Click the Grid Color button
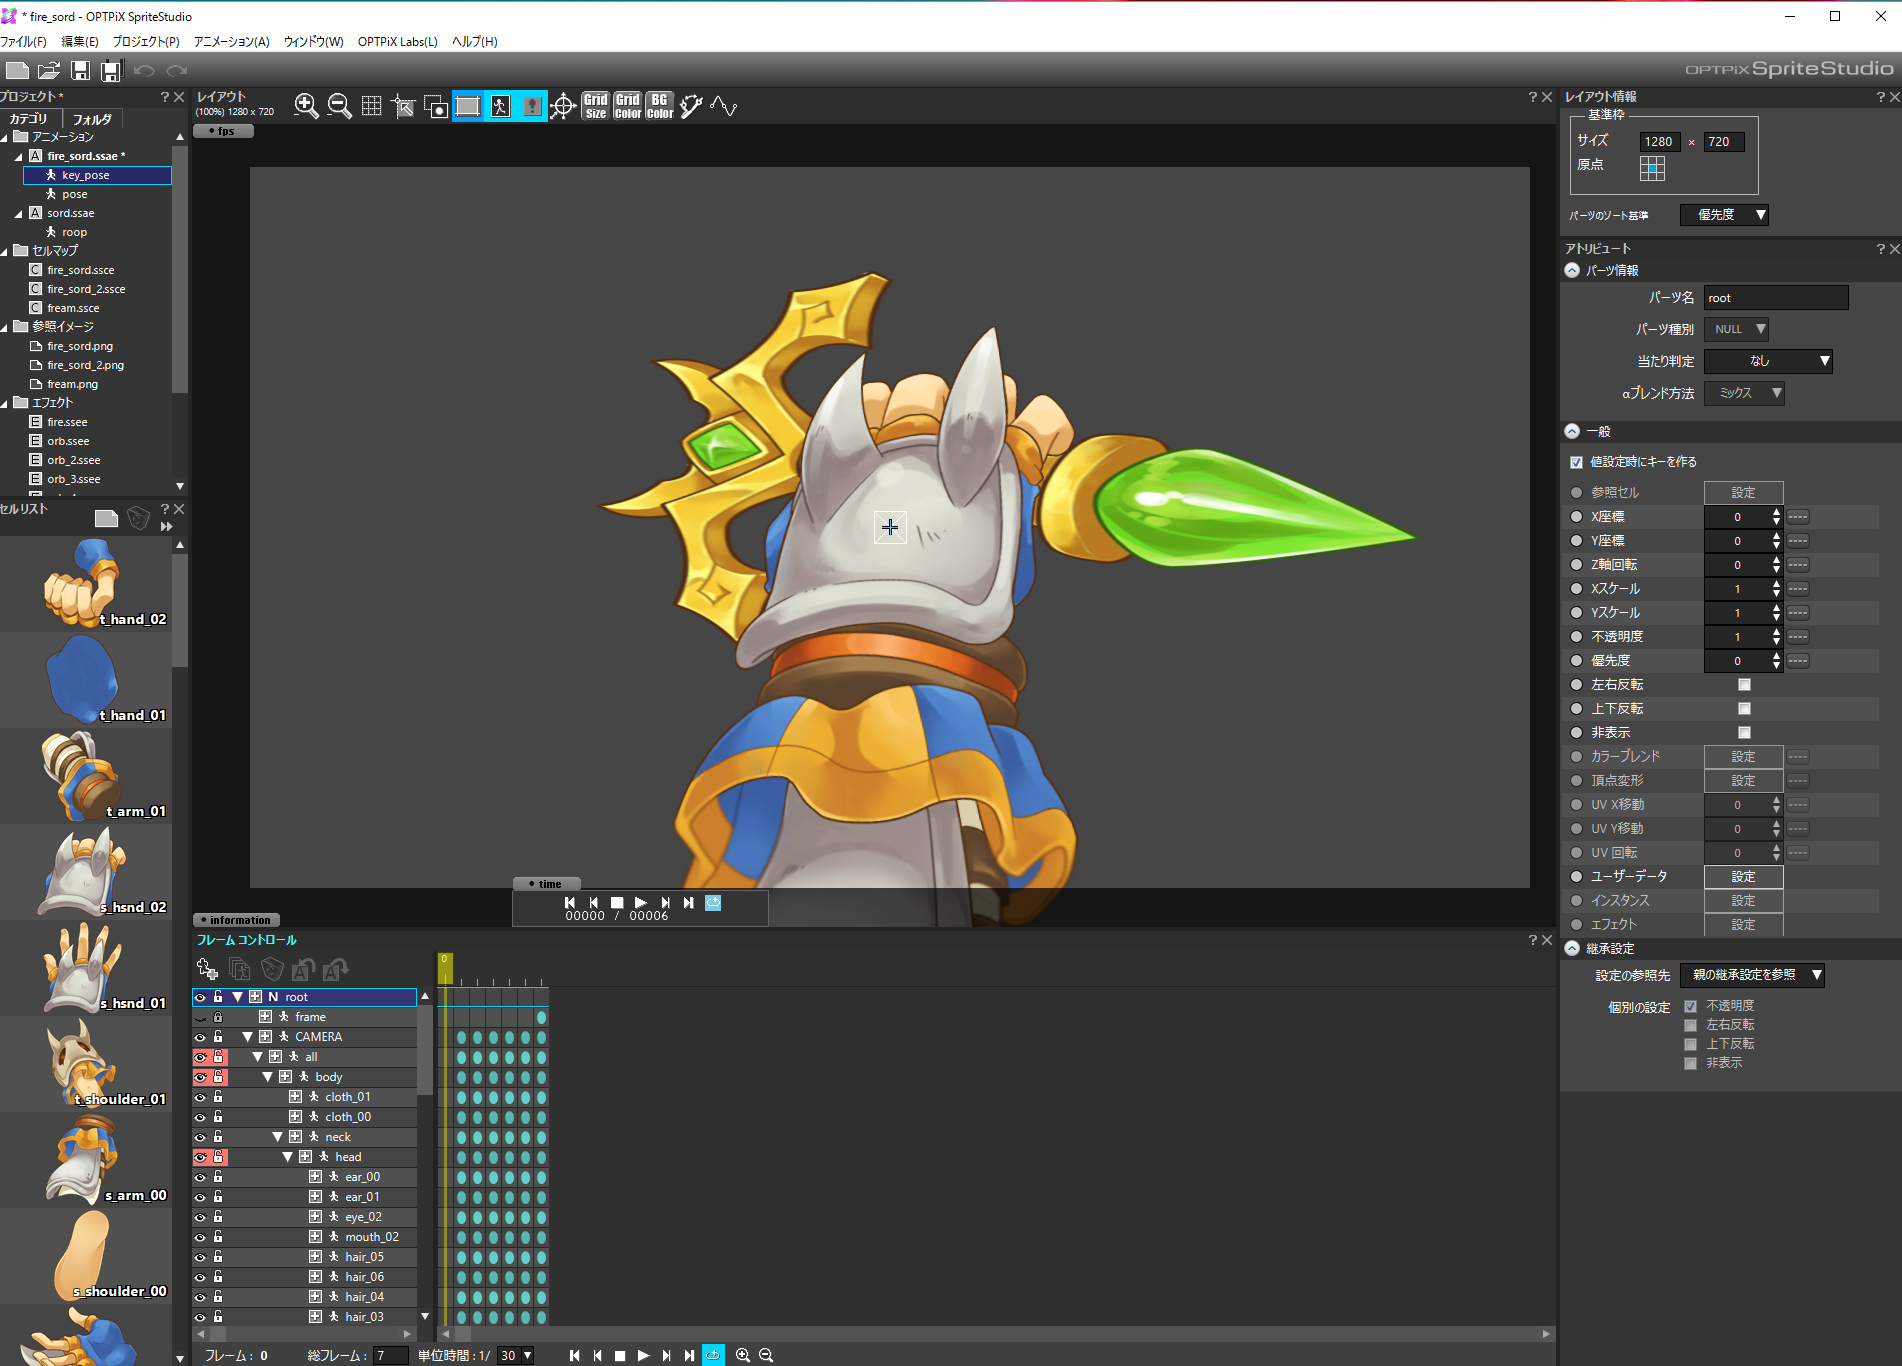Image resolution: width=1902 pixels, height=1366 pixels. (x=628, y=106)
